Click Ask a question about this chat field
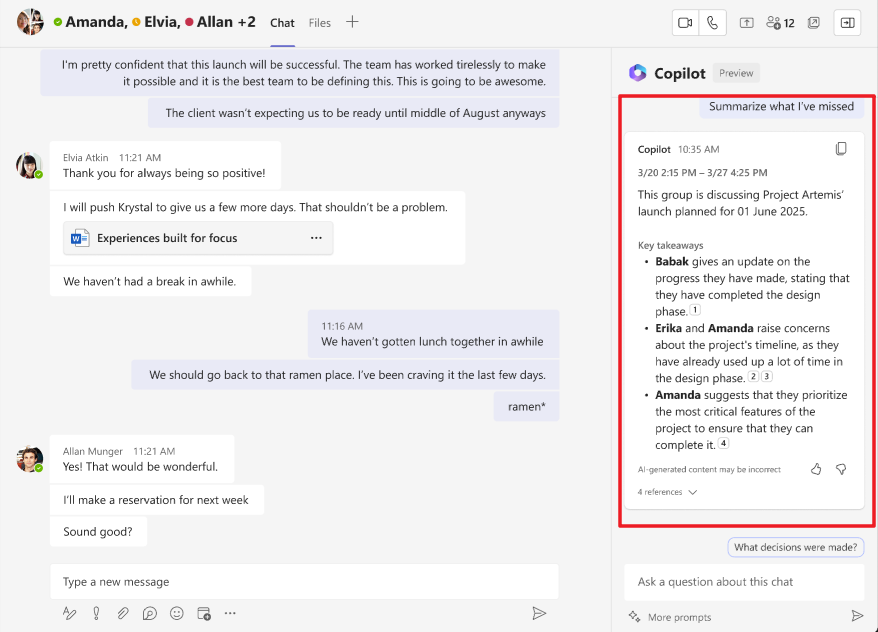 (744, 582)
